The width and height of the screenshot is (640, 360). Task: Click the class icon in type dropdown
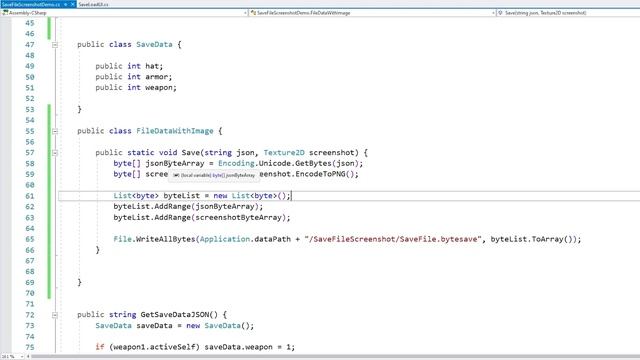(253, 13)
